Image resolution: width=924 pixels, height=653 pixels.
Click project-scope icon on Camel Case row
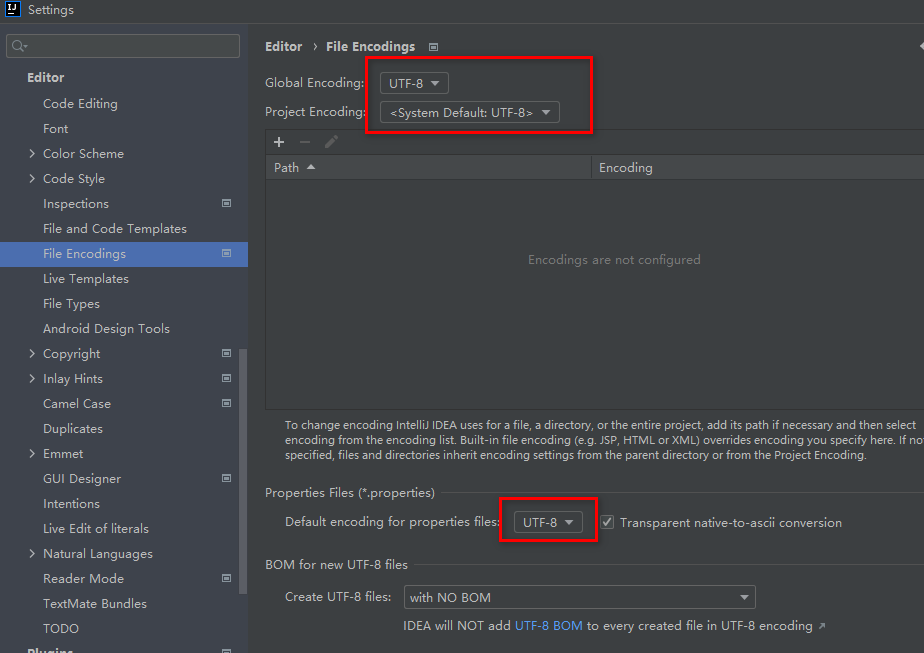(x=226, y=404)
